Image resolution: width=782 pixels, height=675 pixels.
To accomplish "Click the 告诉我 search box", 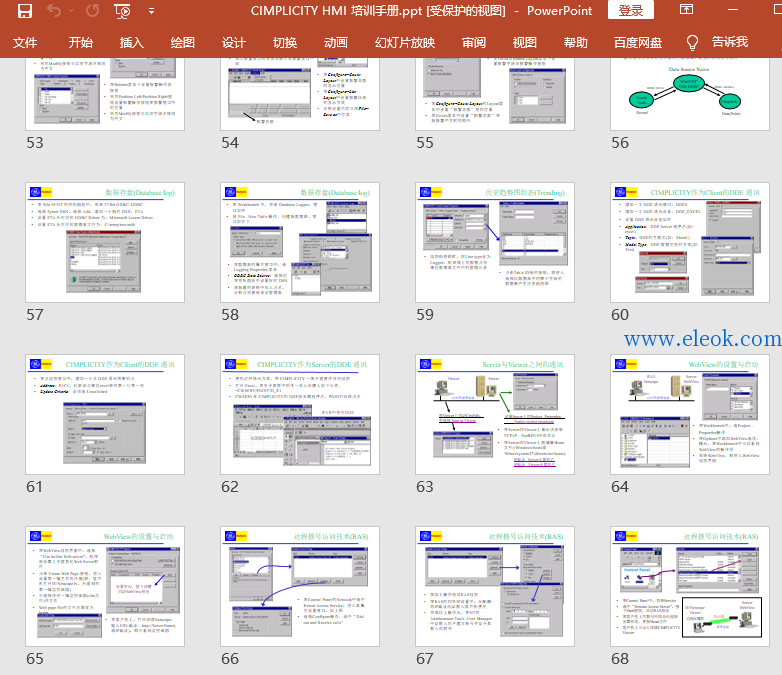I will pyautogui.click(x=730, y=42).
